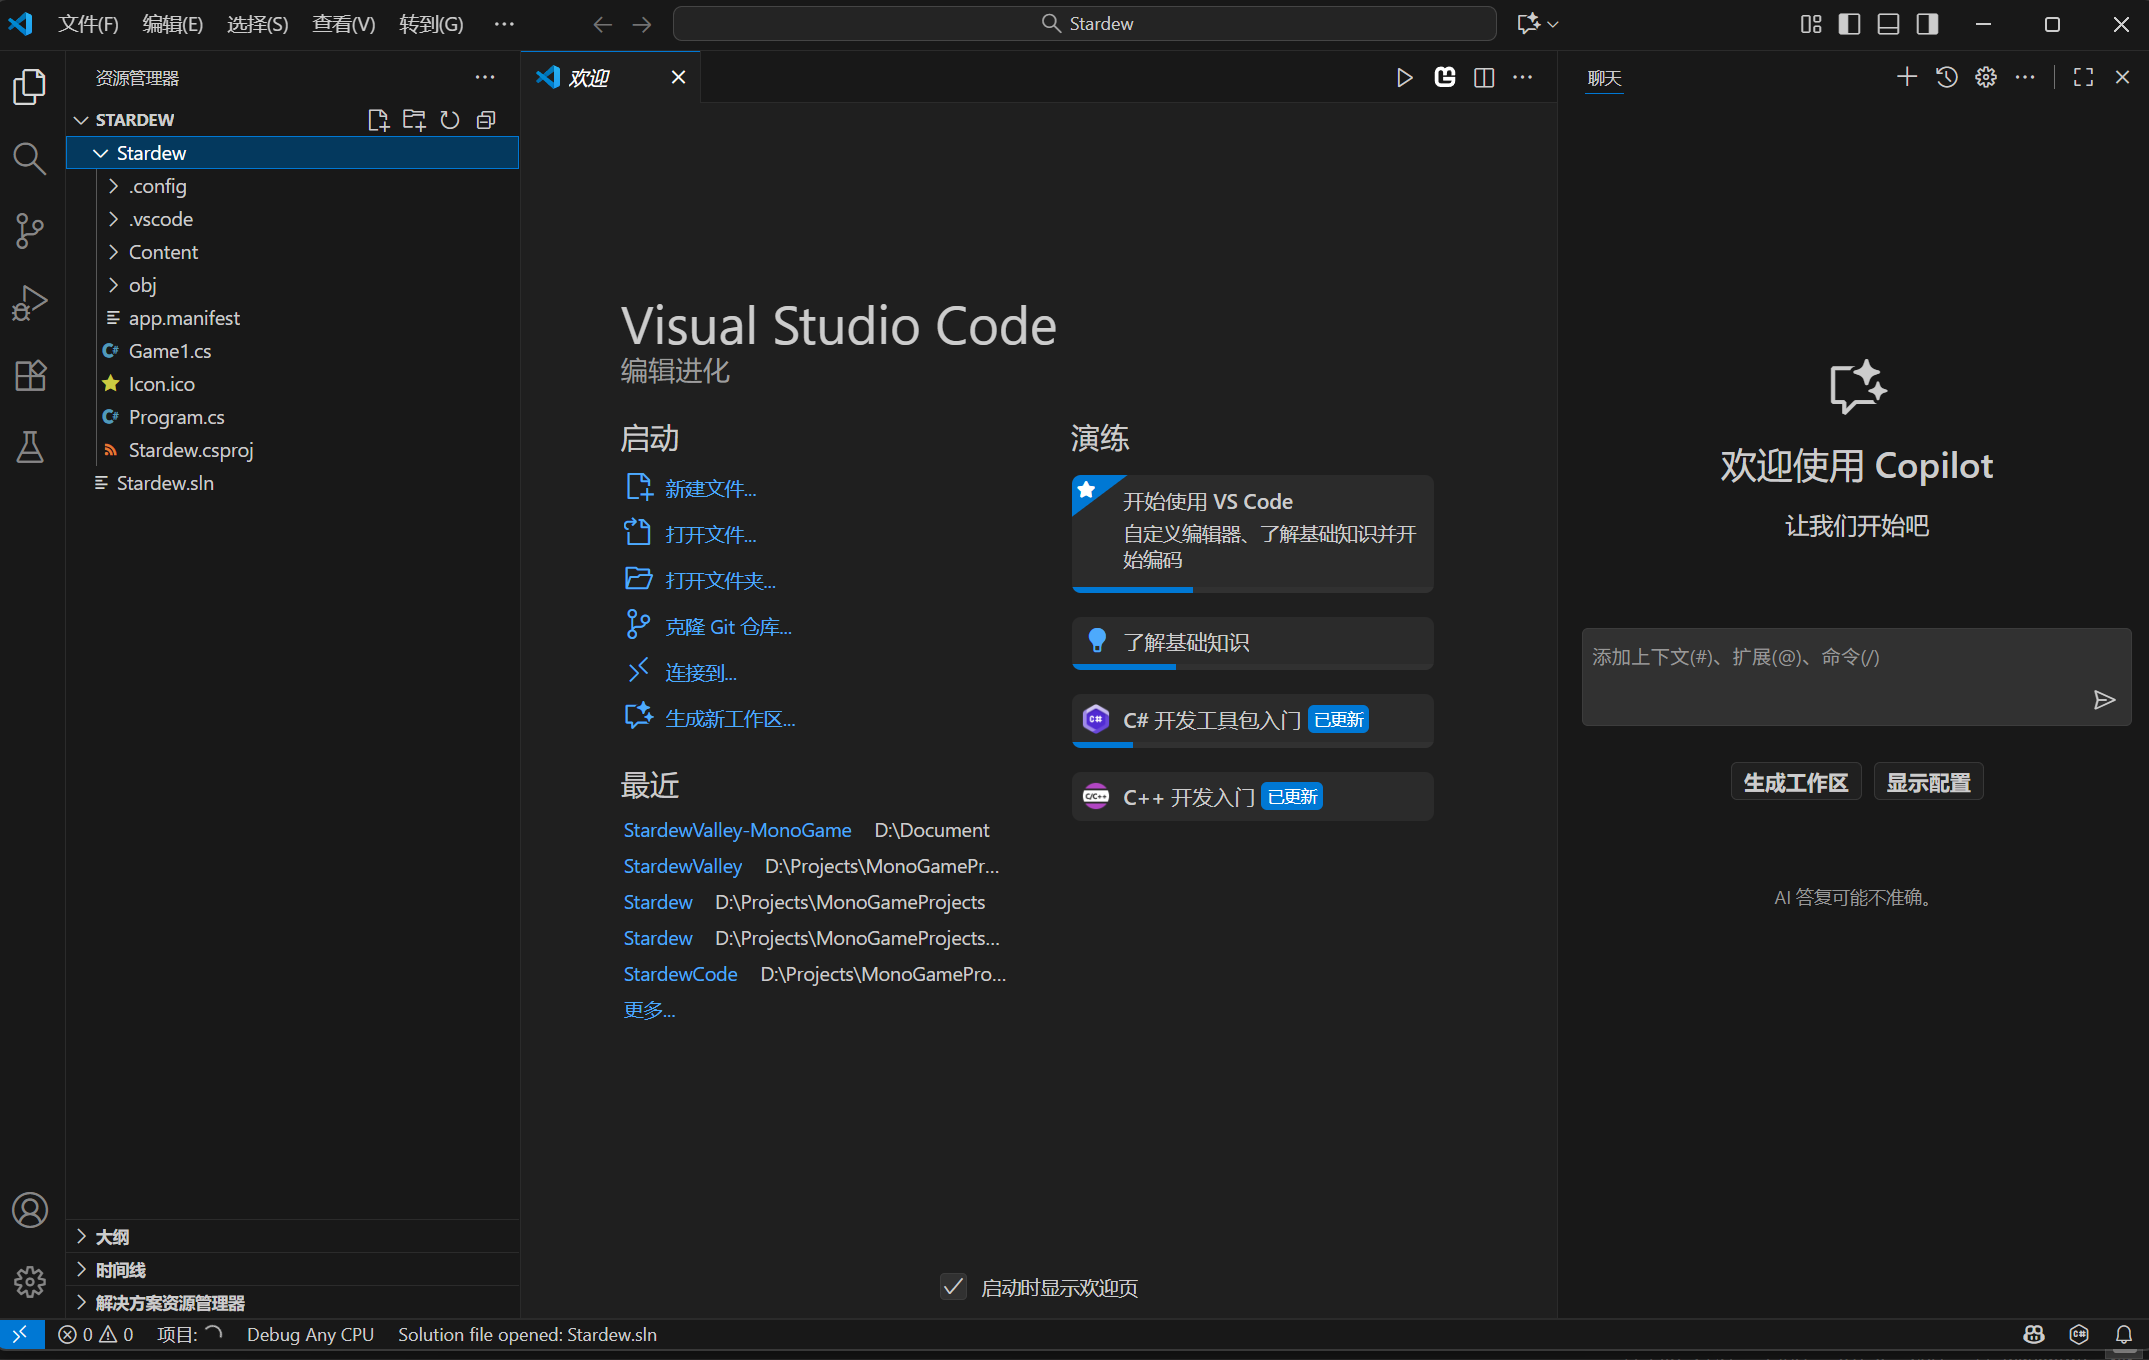Uncheck show welcome page on startup
This screenshot has width=2149, height=1360.
point(953,1287)
